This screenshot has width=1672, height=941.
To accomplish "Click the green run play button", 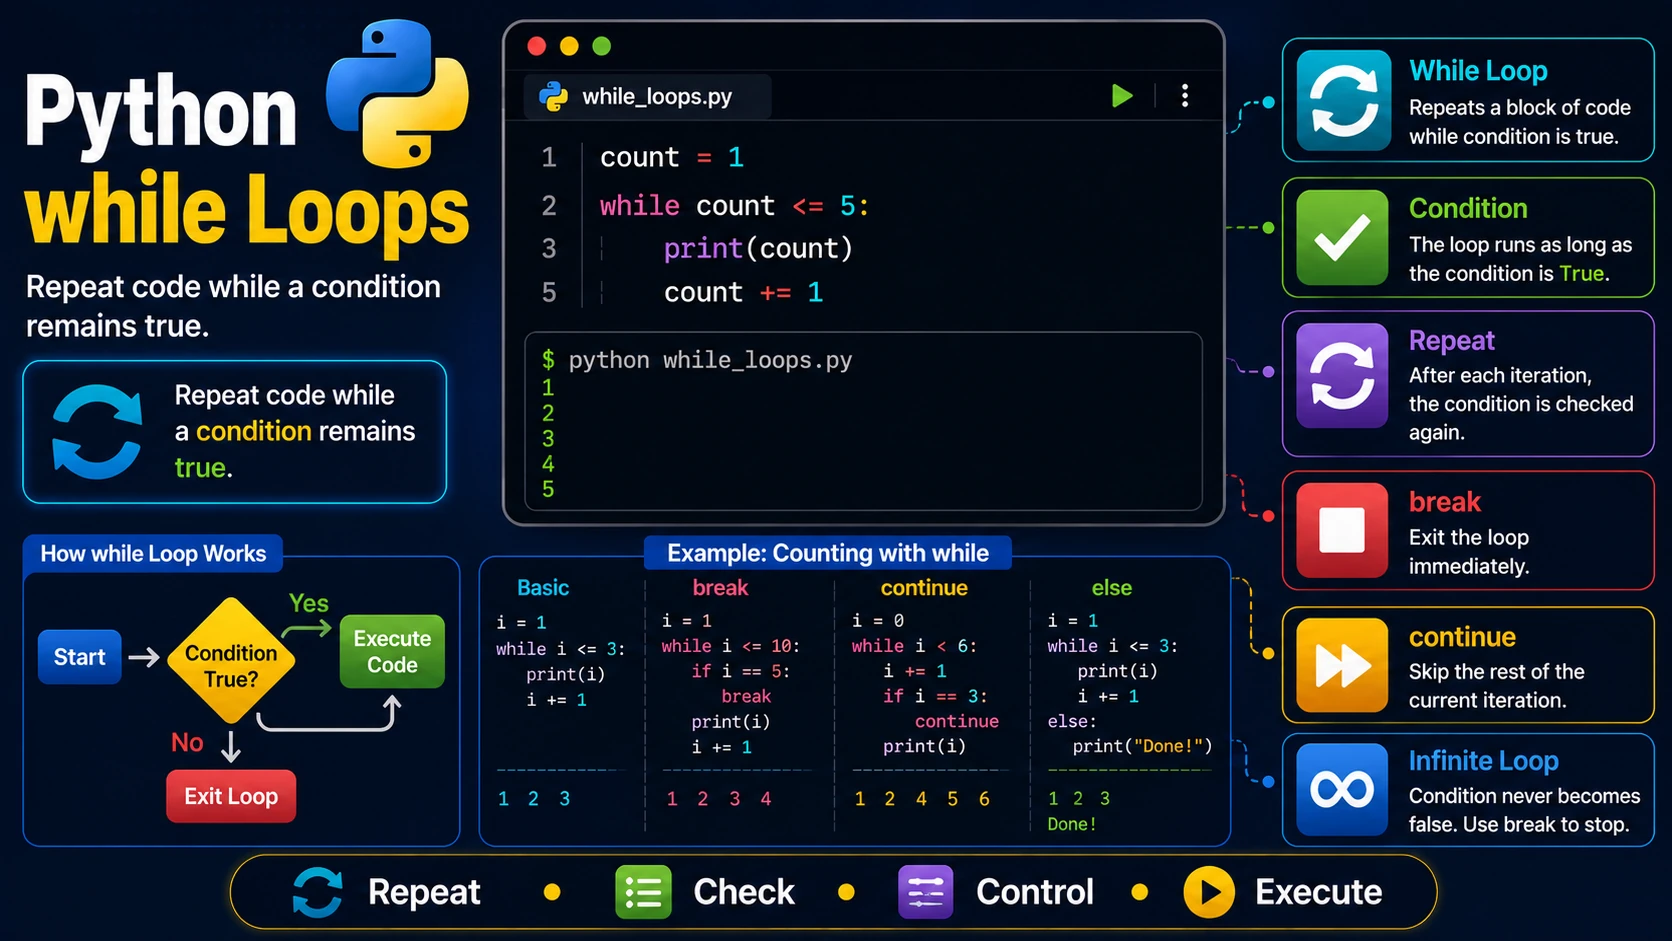I will click(1122, 96).
